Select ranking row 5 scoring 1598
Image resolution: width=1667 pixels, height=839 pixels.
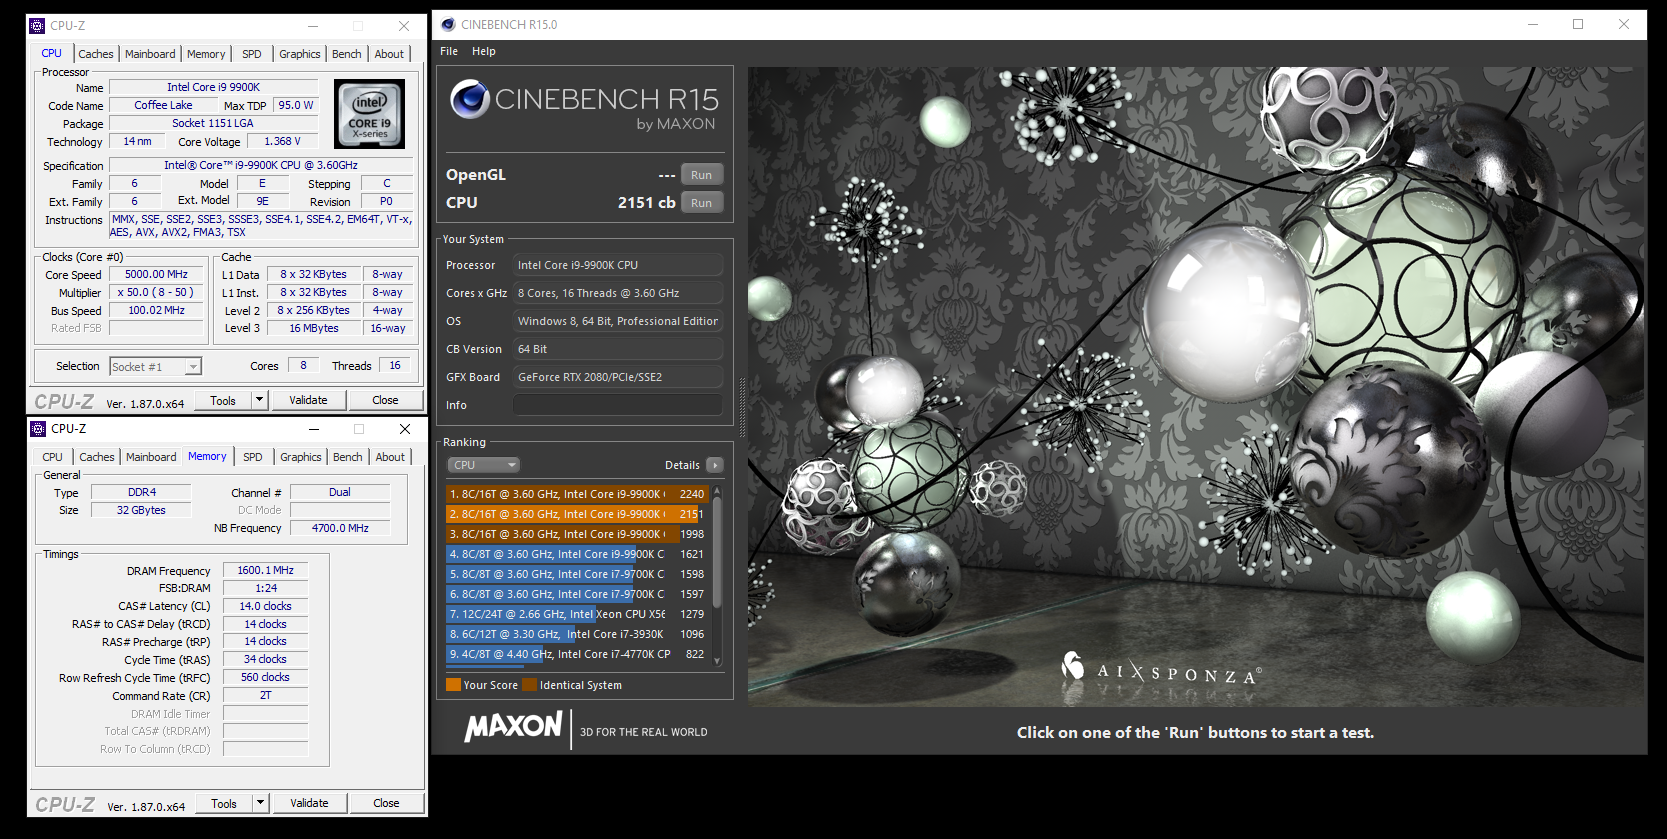577,574
